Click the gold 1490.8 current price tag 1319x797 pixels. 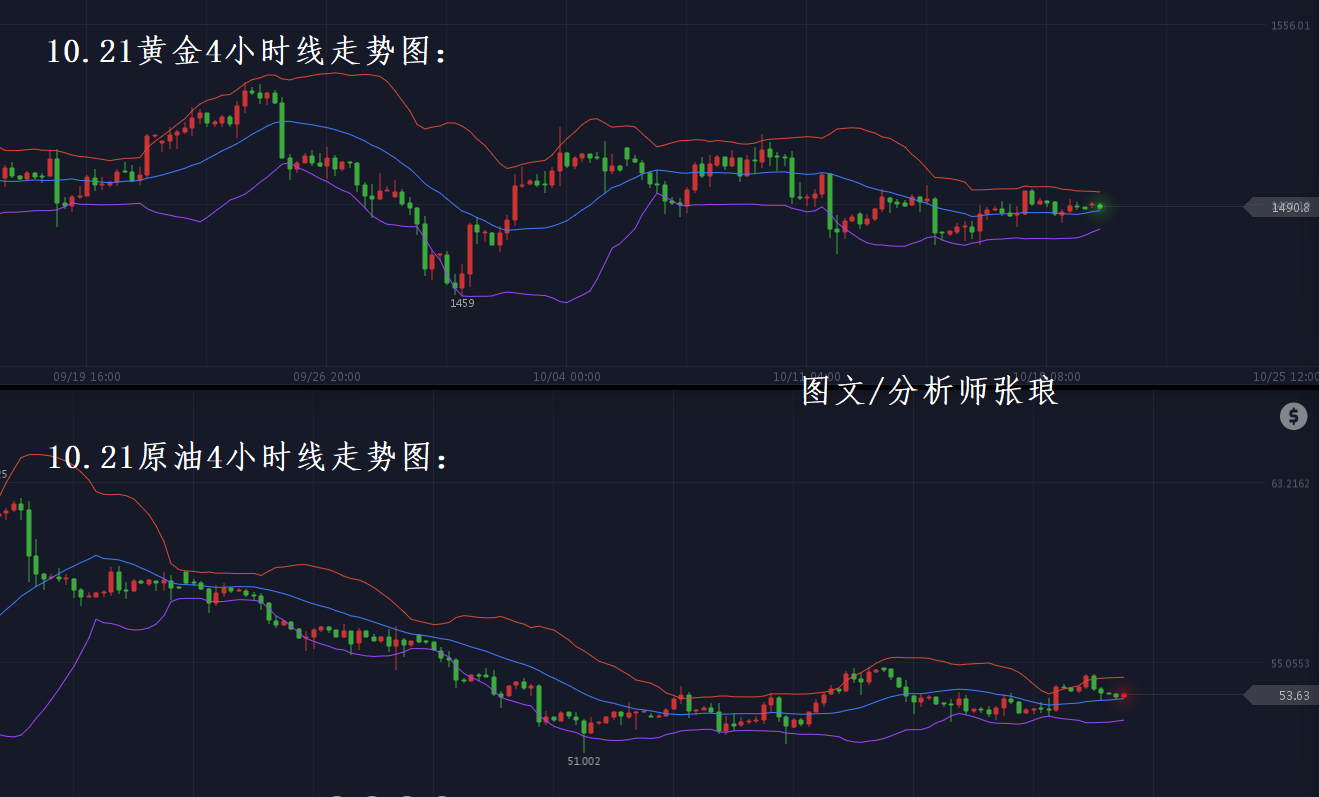(1285, 207)
